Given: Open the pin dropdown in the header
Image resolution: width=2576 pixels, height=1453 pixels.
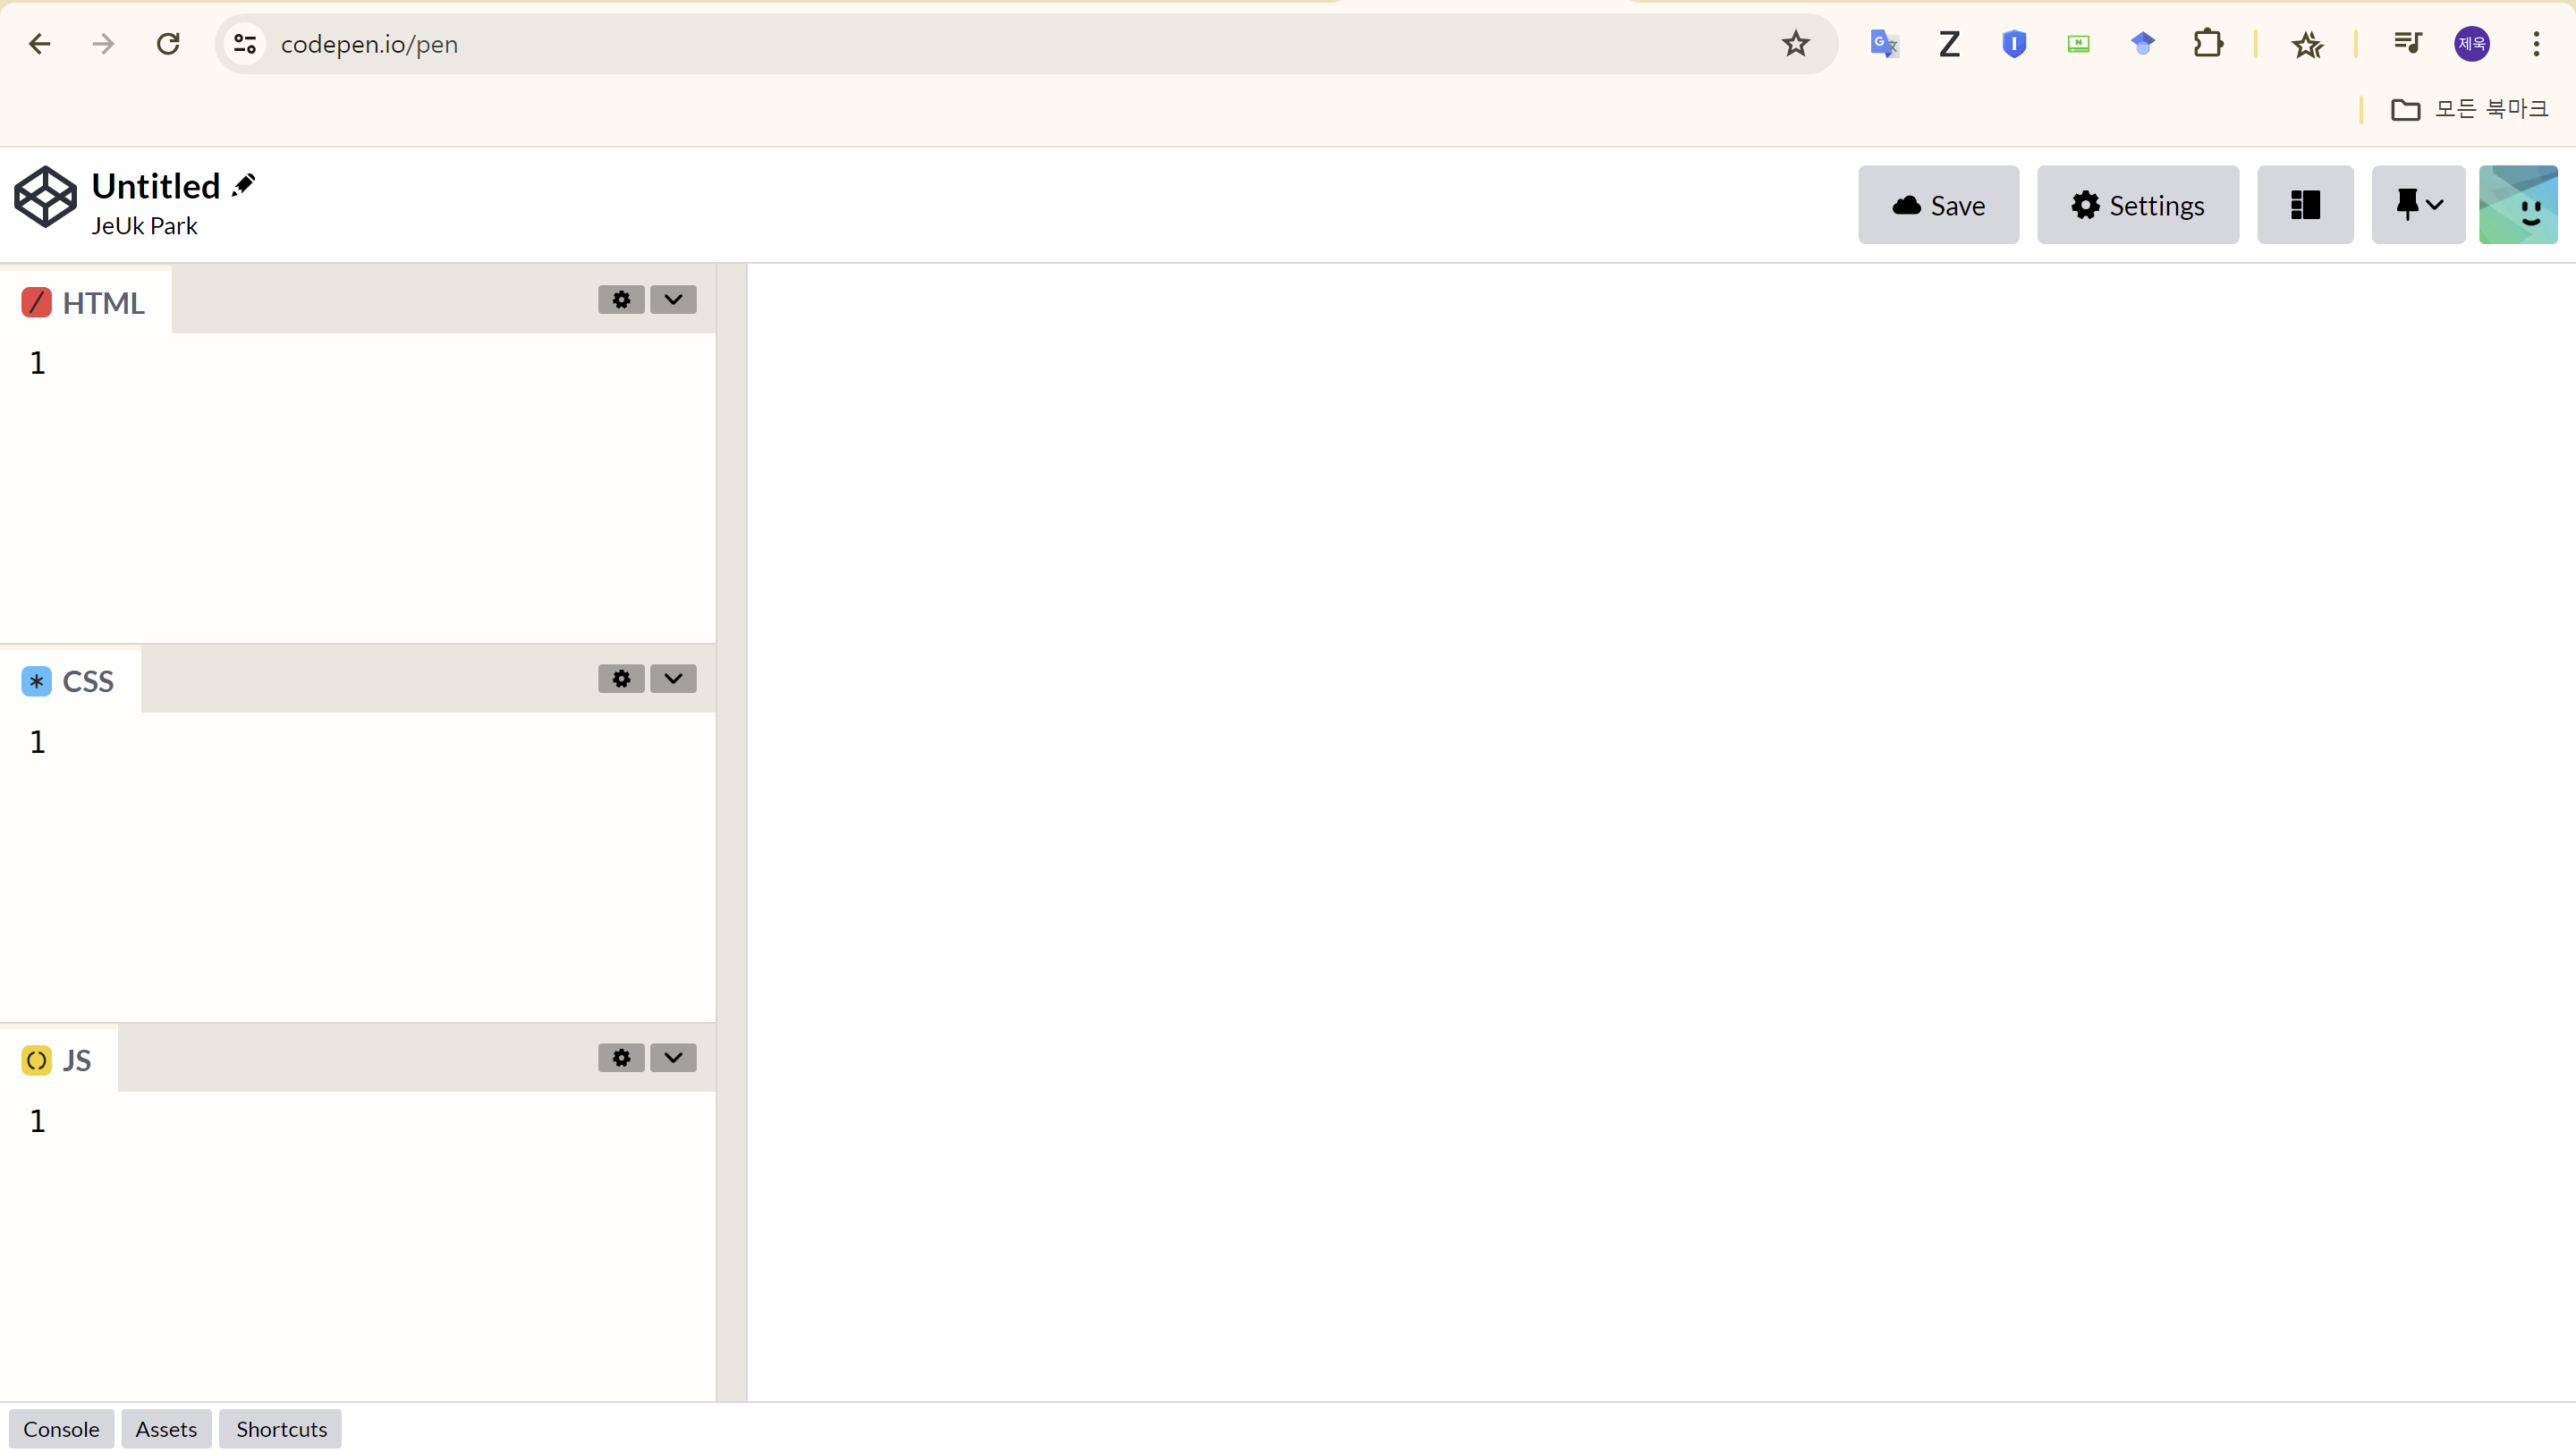Looking at the screenshot, I should [x=2418, y=205].
